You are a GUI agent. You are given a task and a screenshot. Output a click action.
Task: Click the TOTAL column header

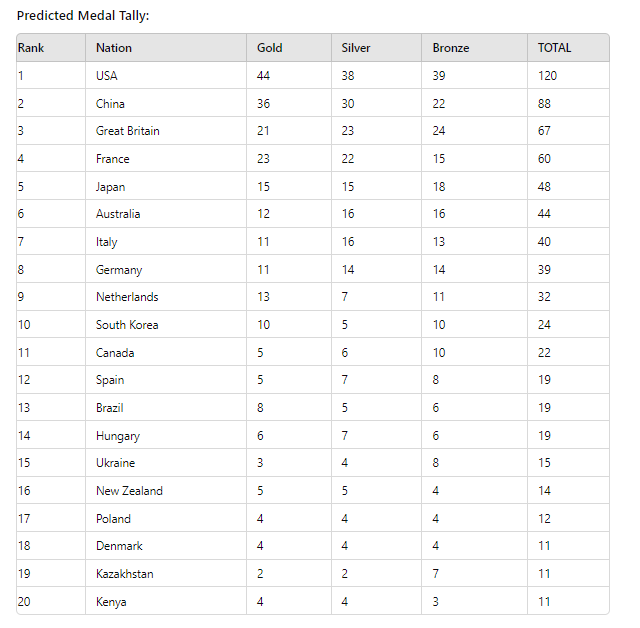click(x=554, y=48)
